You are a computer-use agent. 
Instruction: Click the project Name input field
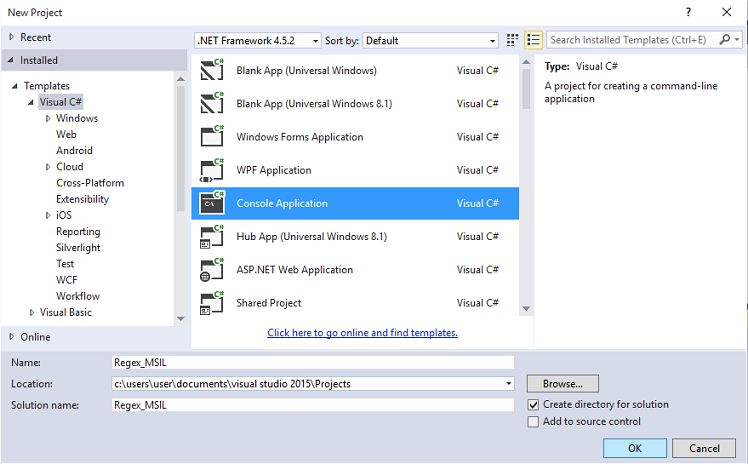313,362
